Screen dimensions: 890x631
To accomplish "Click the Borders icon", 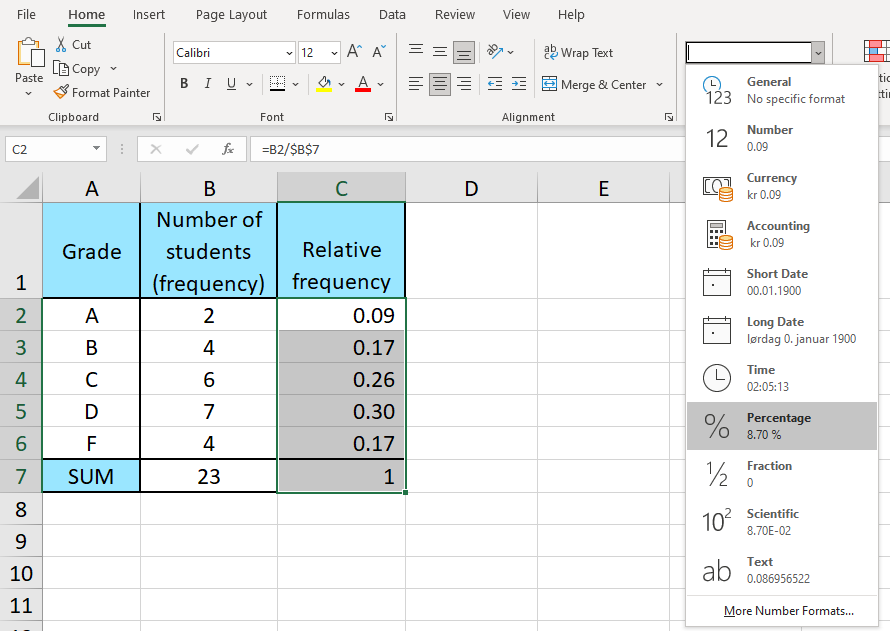I will click(277, 84).
